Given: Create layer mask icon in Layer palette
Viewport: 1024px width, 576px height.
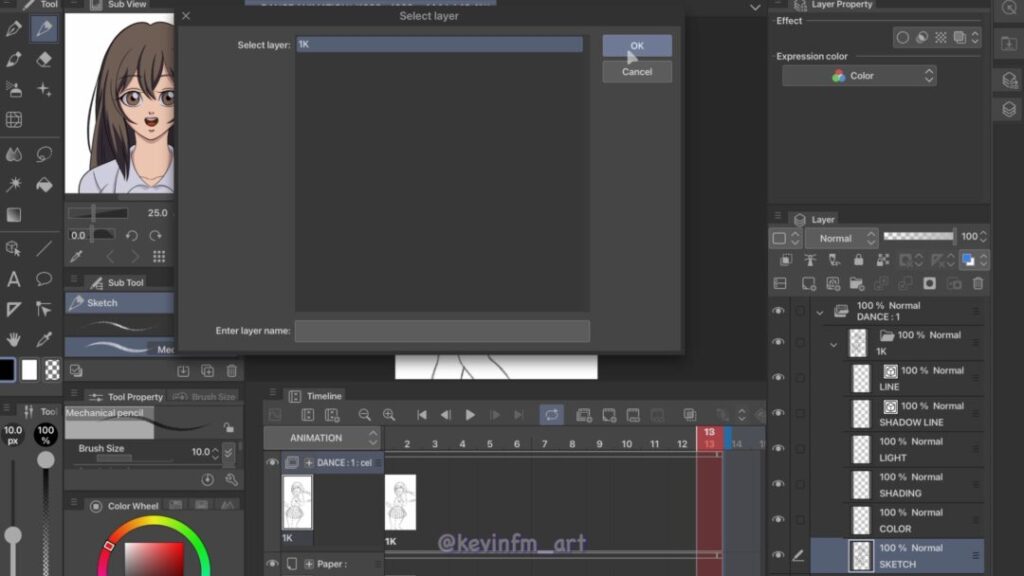Looking at the screenshot, I should (929, 283).
